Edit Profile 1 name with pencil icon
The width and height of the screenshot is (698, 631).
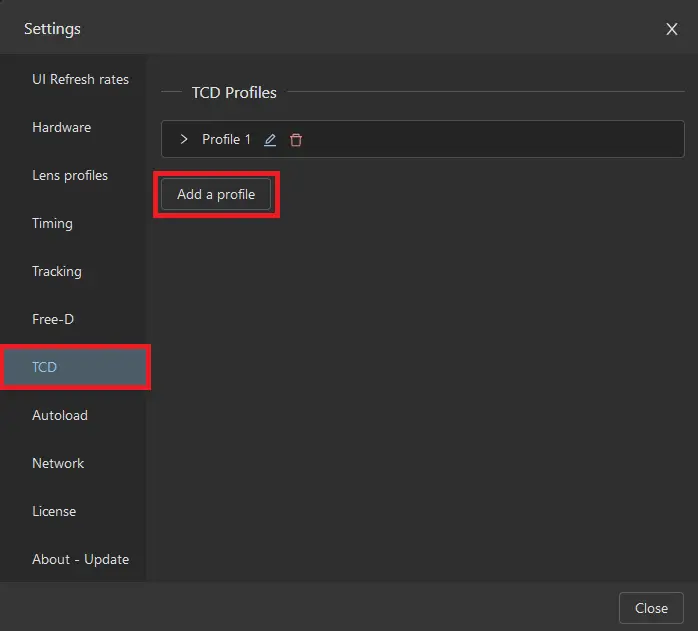(270, 140)
